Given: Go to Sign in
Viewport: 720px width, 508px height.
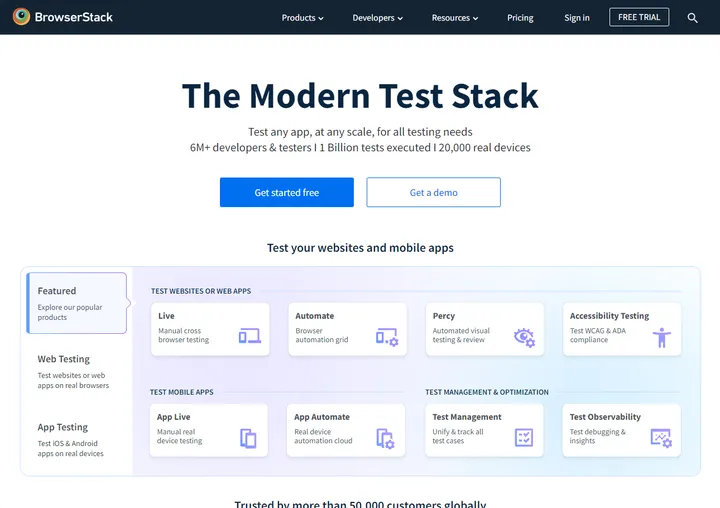Looking at the screenshot, I should pyautogui.click(x=577, y=18).
